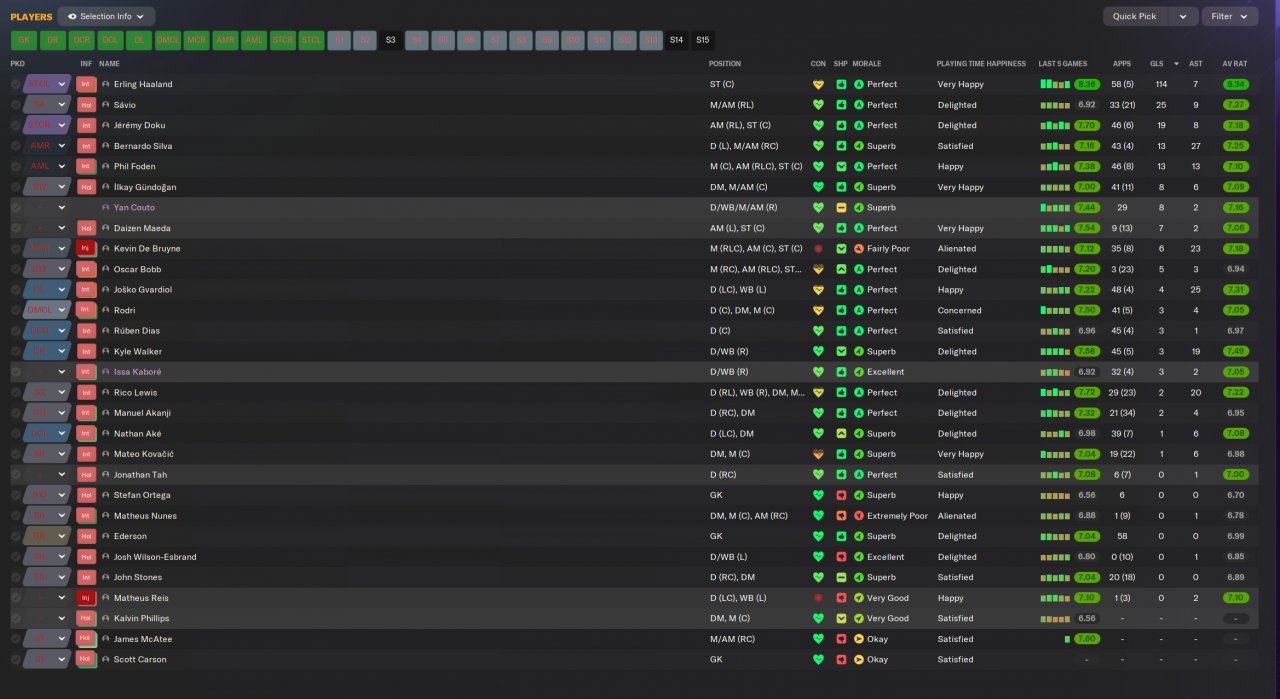The image size is (1280, 699).
Task: Toggle the pick checkbox for Sávio
Action: point(16,105)
